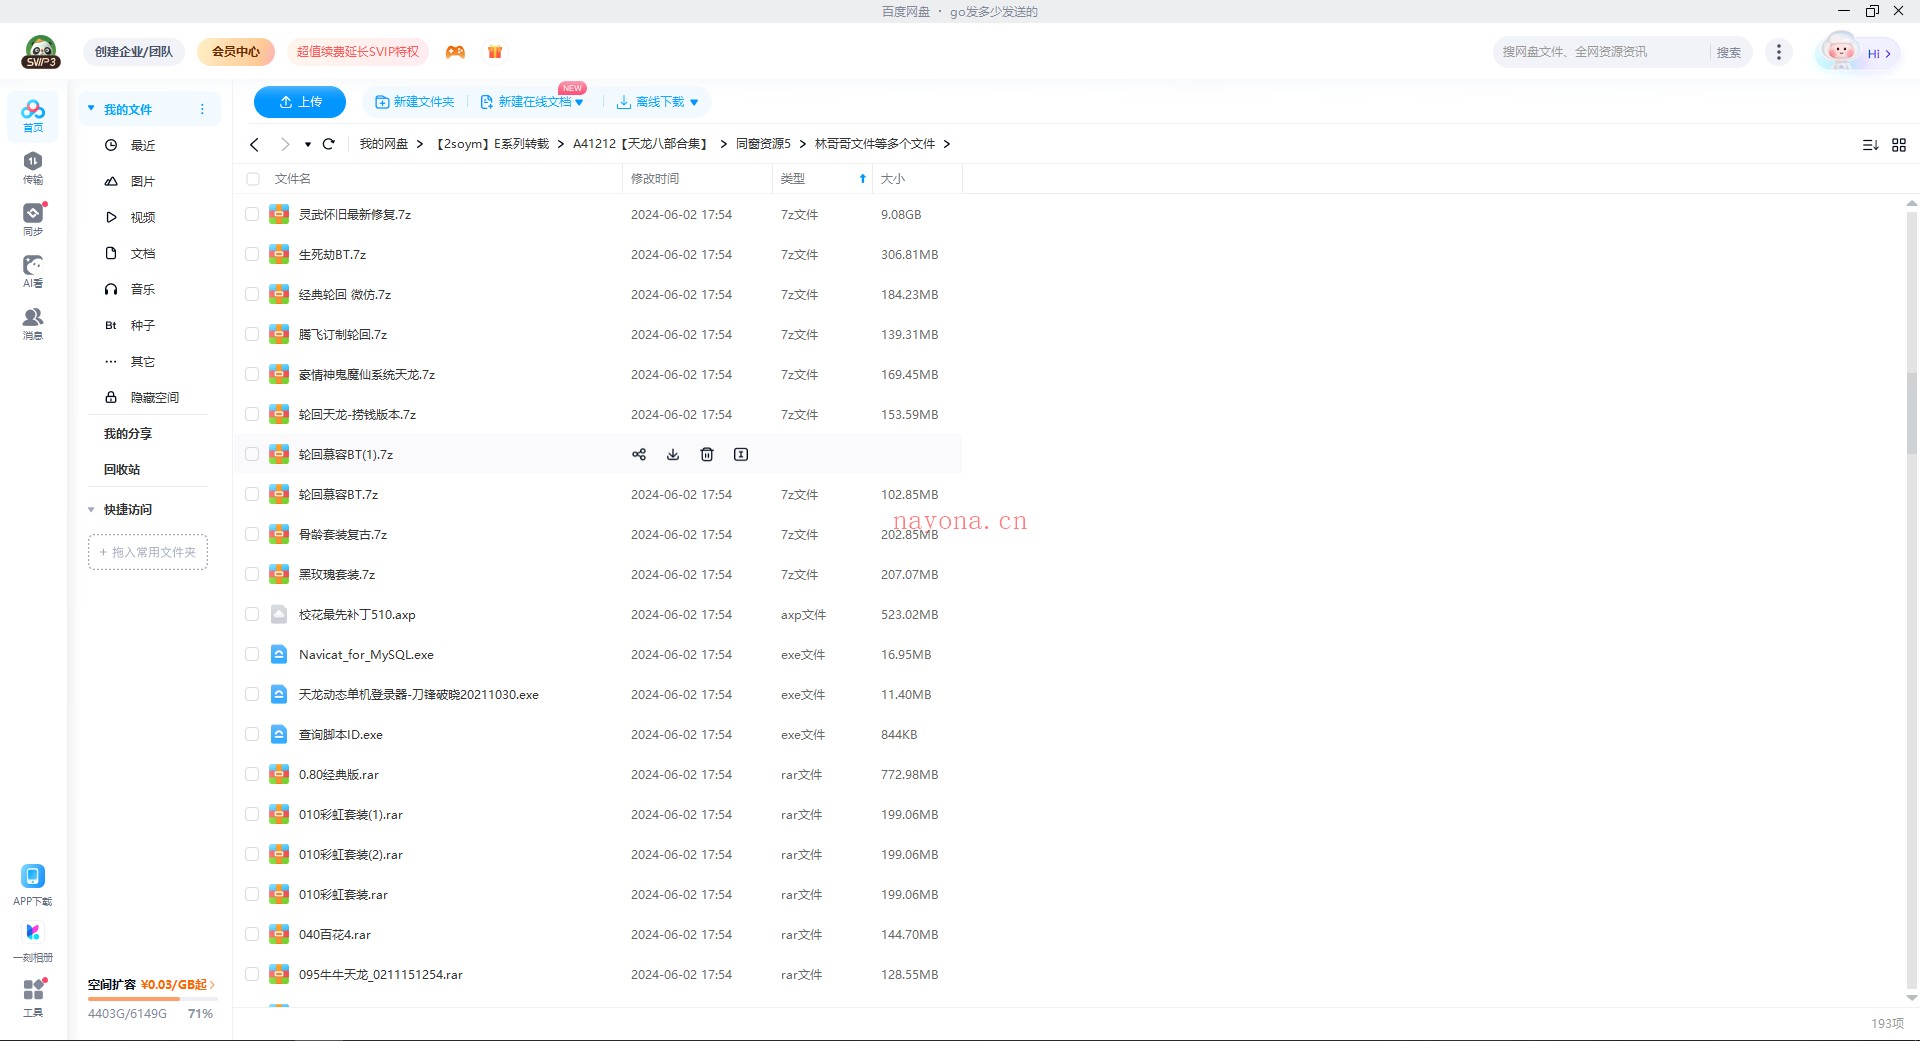Open the sort order icon
Image resolution: width=1920 pixels, height=1041 pixels.
(1870, 145)
